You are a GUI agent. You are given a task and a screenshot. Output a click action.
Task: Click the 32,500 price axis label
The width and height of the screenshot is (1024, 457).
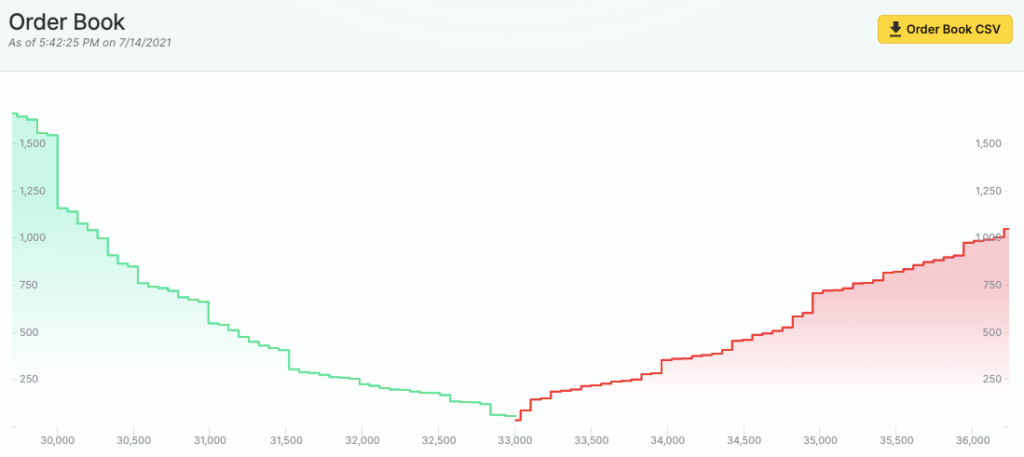[439, 441]
